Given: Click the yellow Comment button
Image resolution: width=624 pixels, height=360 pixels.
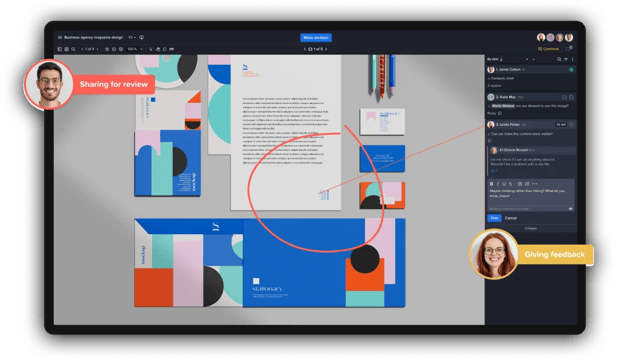Looking at the screenshot, I should click(x=548, y=49).
